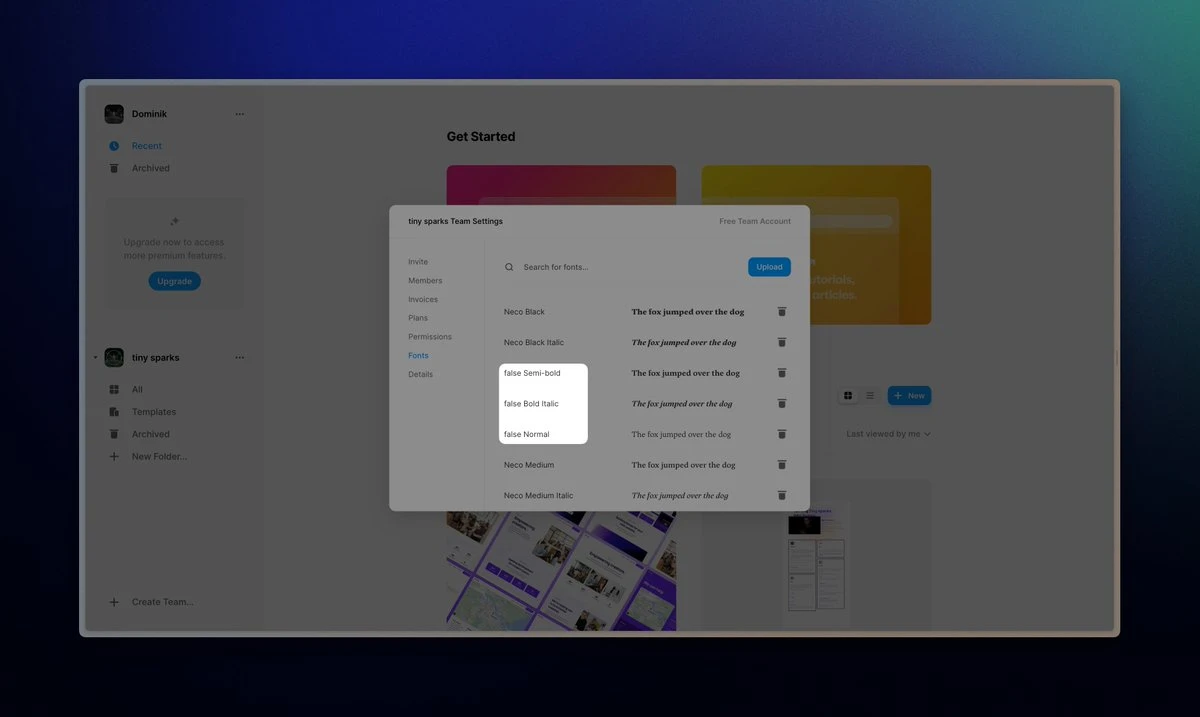Open tiny sparks team options ellipsis

tap(239, 358)
